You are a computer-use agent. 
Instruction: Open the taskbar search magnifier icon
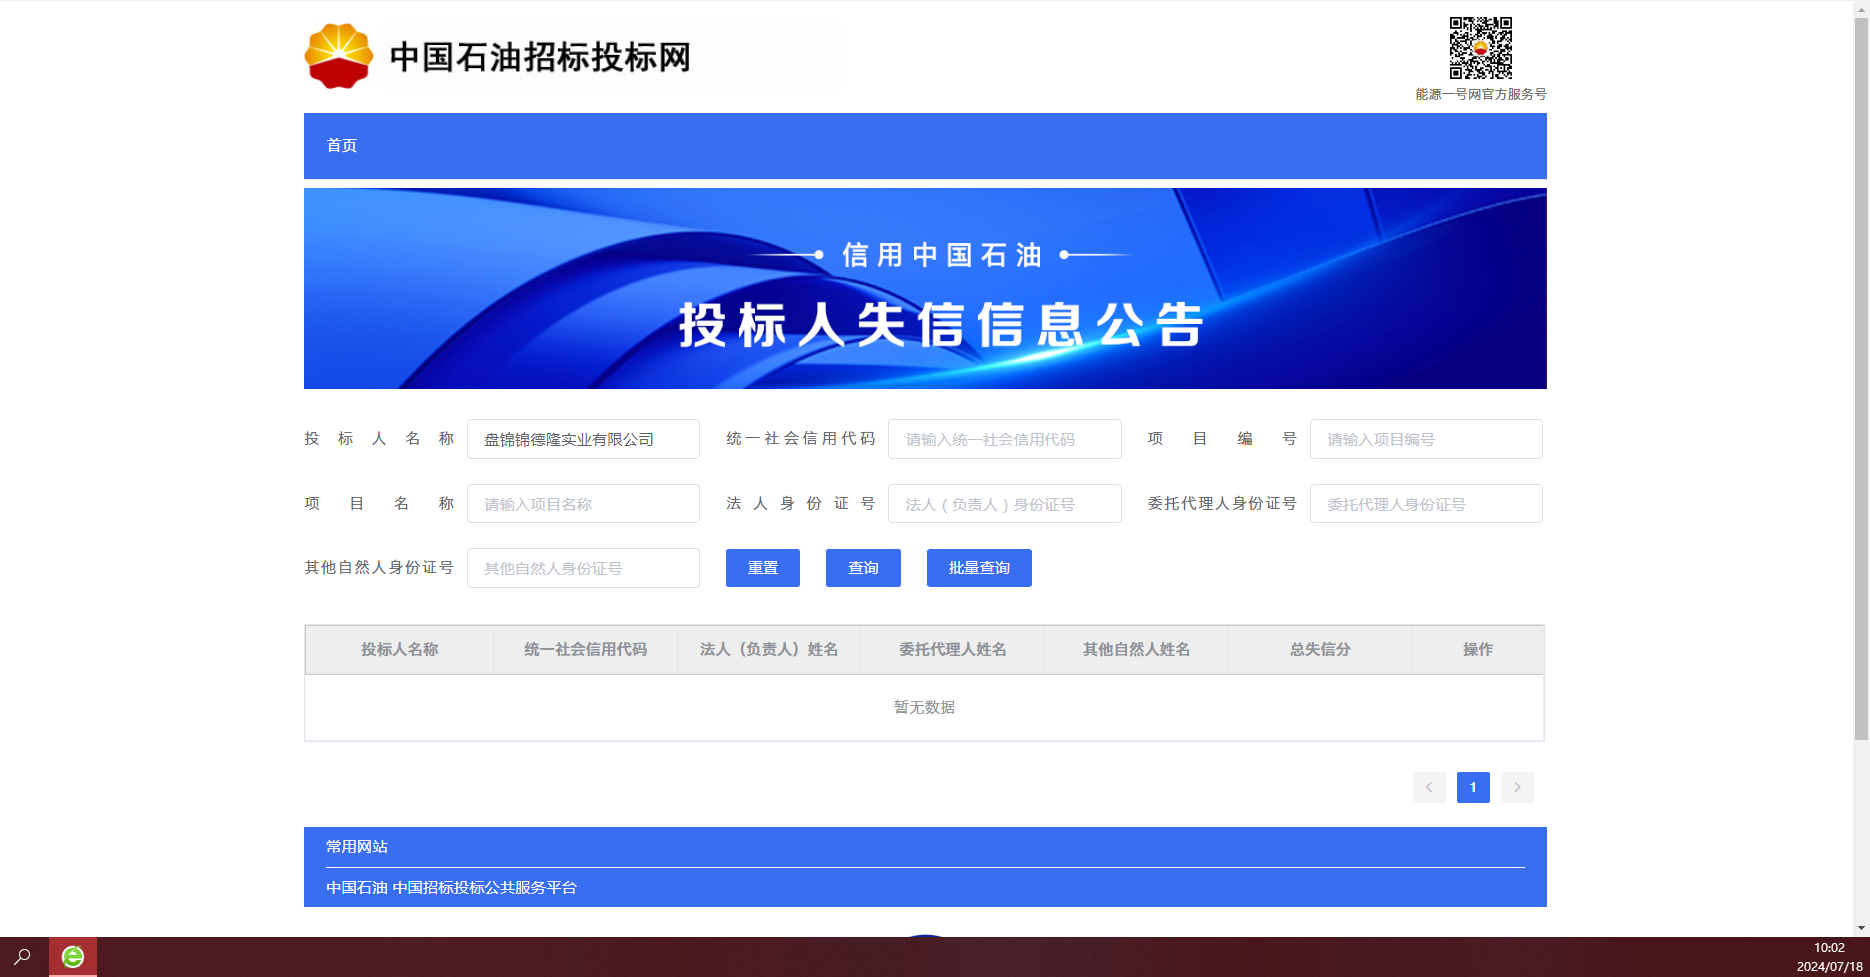(x=22, y=957)
